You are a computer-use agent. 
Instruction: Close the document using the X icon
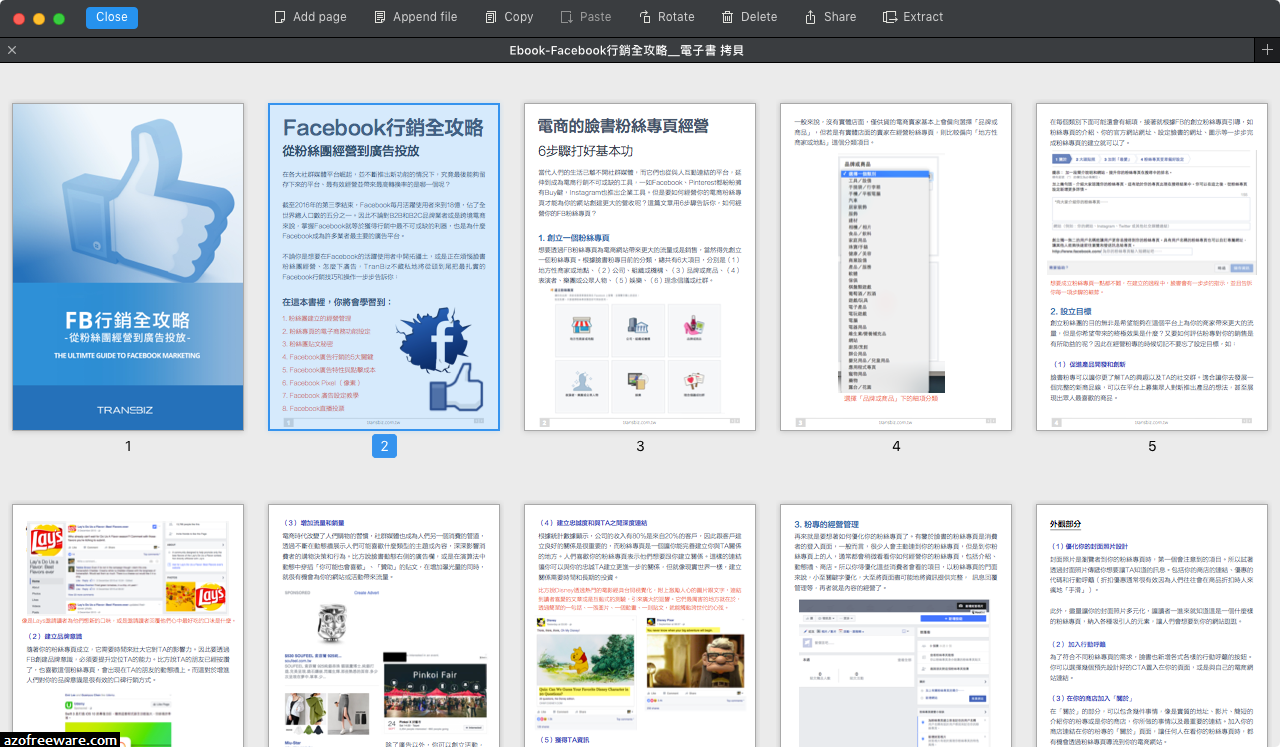coord(12,49)
